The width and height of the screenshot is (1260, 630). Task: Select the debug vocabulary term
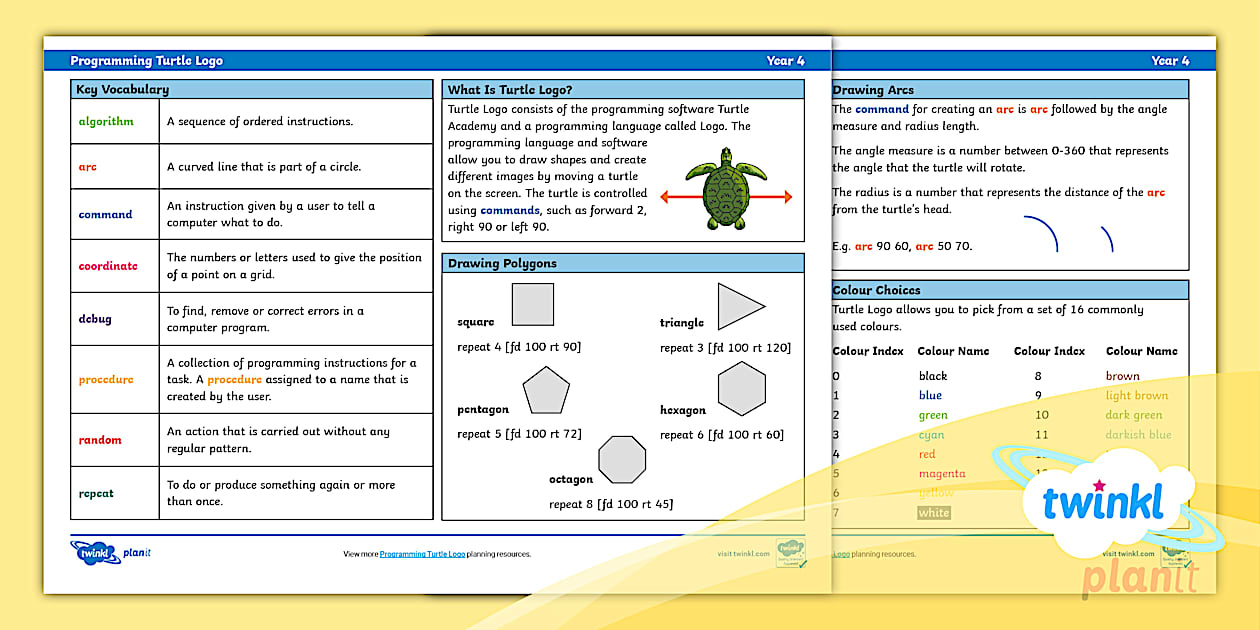pyautogui.click(x=92, y=318)
